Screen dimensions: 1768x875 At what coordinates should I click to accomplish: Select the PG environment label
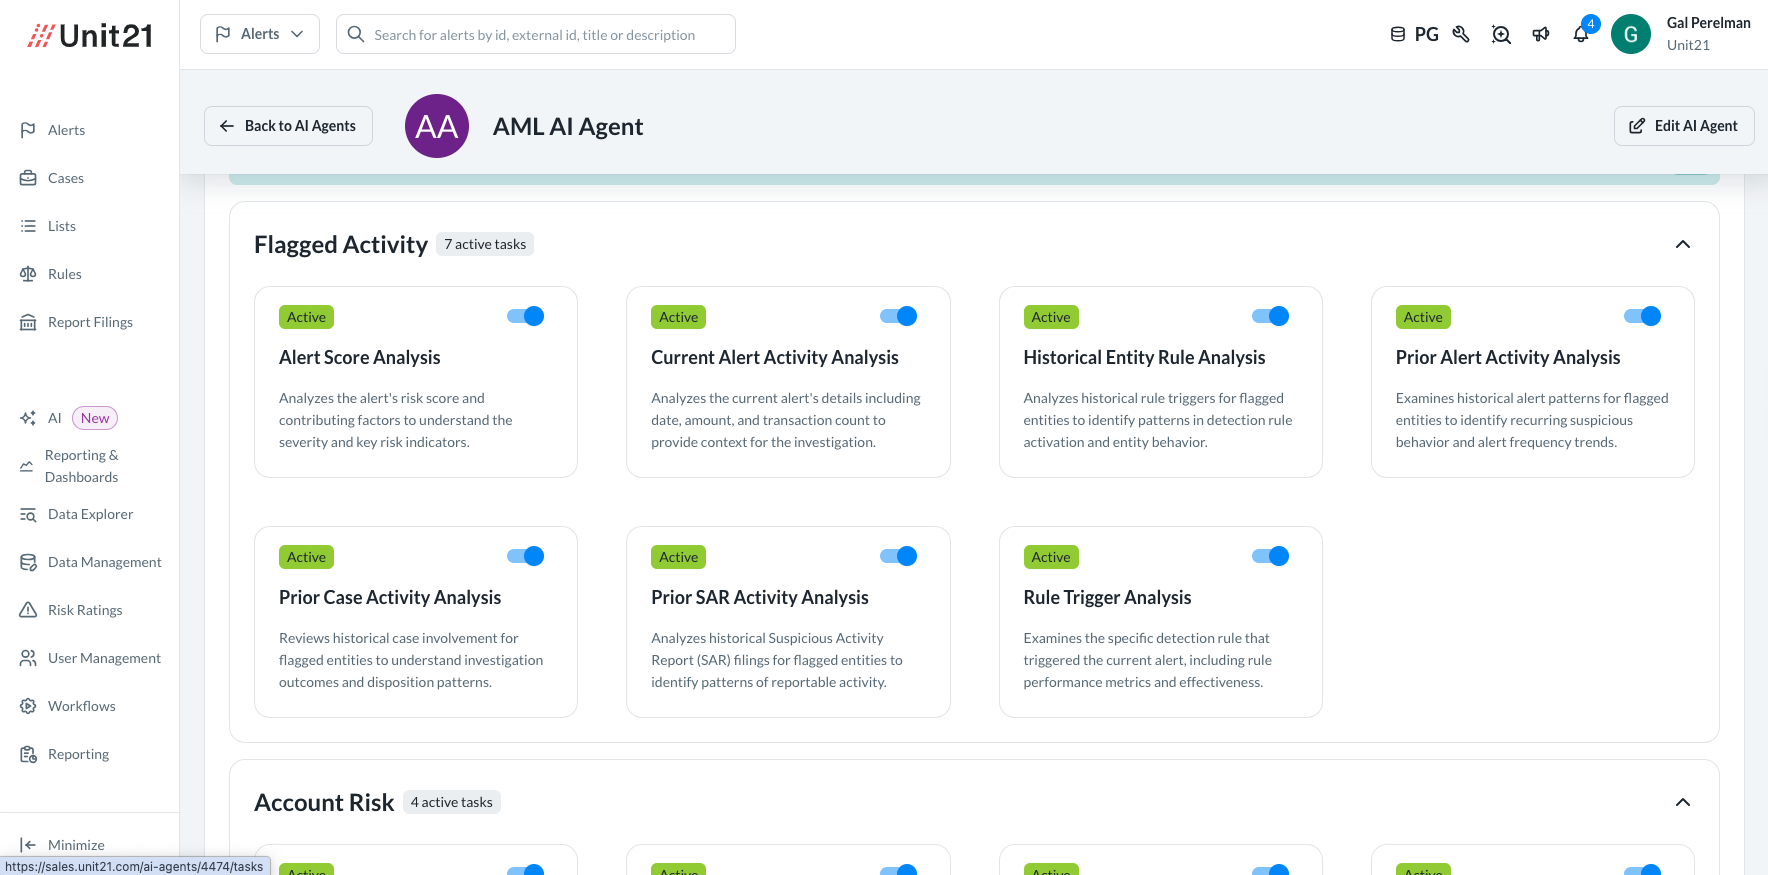tap(1427, 35)
